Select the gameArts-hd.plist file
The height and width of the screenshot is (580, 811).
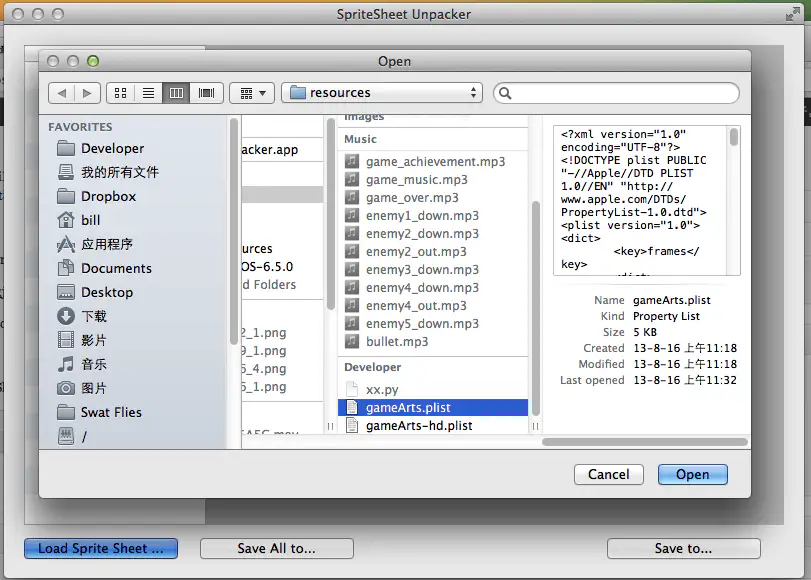coord(419,425)
